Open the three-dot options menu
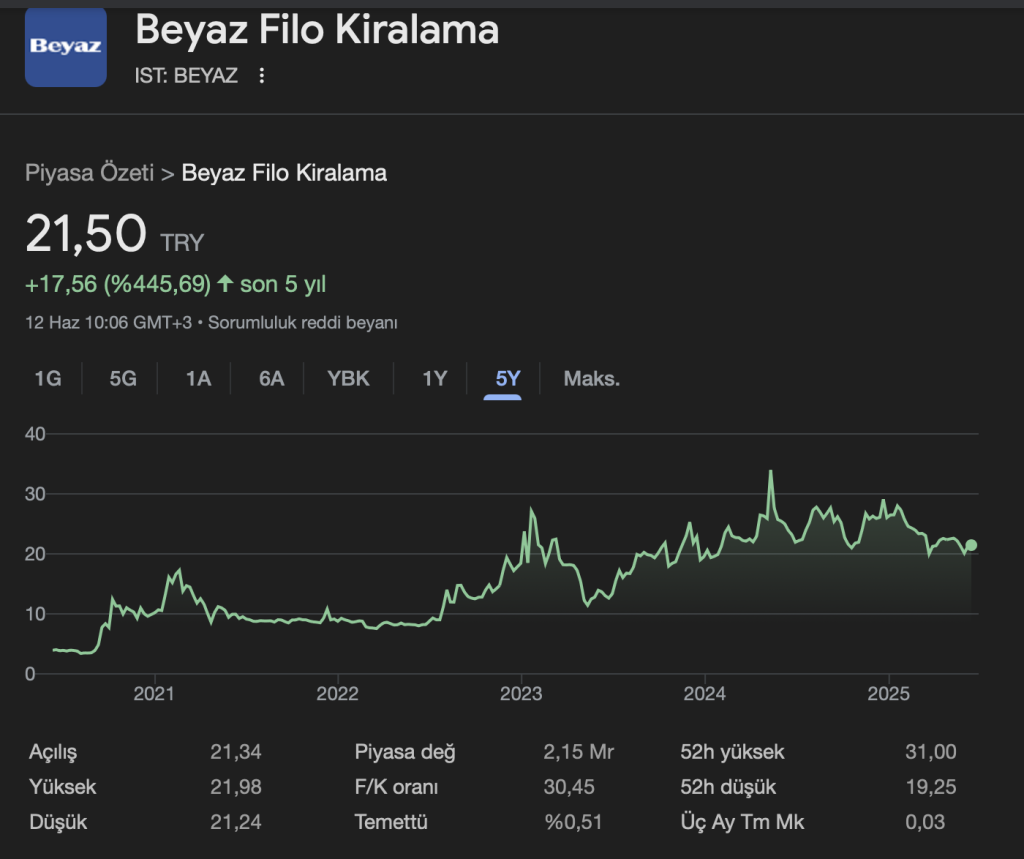The image size is (1024, 859). point(262,76)
